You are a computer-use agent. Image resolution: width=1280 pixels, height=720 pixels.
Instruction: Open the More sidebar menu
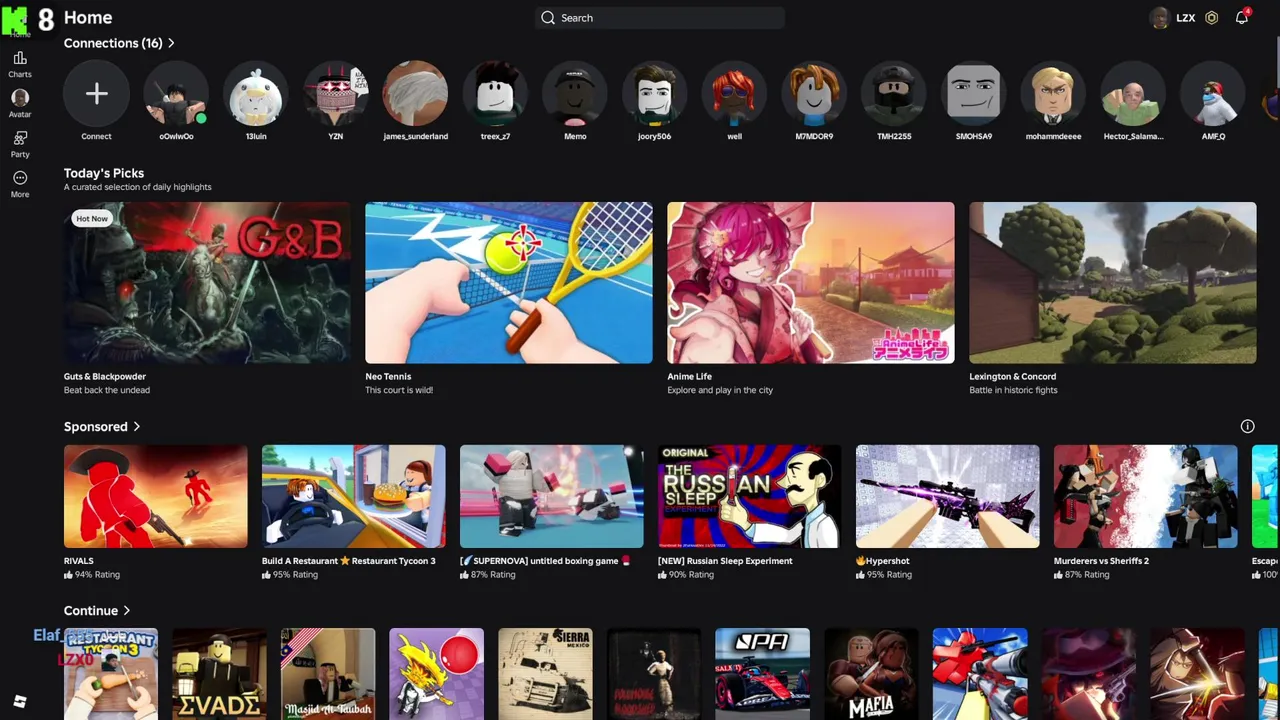point(20,184)
